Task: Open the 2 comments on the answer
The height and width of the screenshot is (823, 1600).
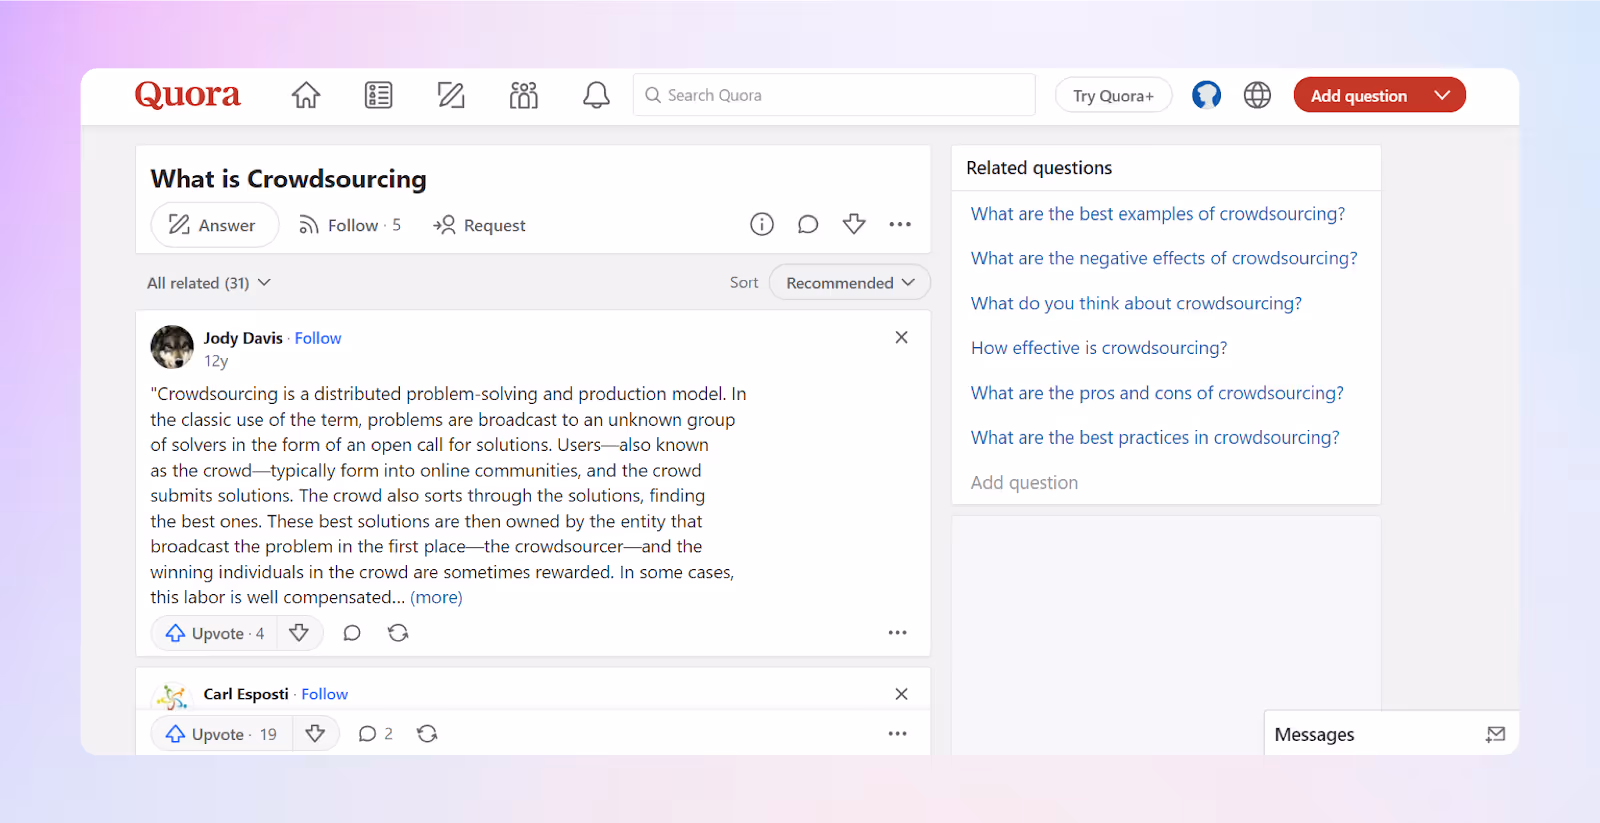Action: pos(376,734)
